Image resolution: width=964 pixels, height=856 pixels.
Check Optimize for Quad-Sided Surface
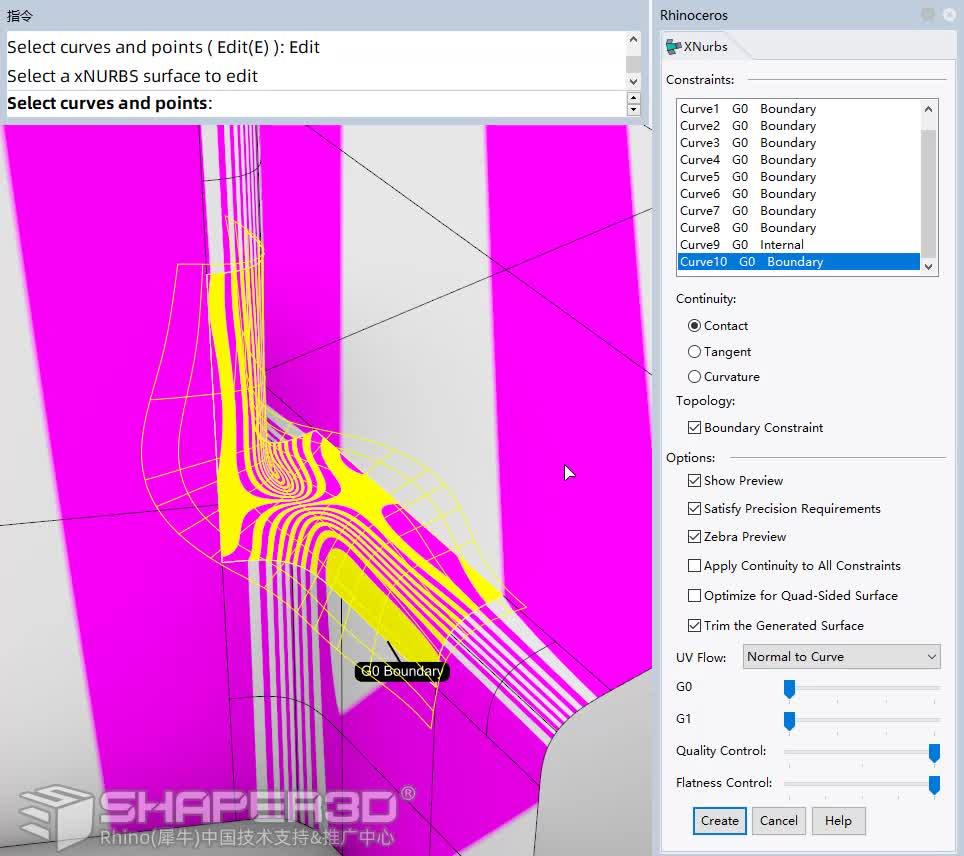[694, 595]
